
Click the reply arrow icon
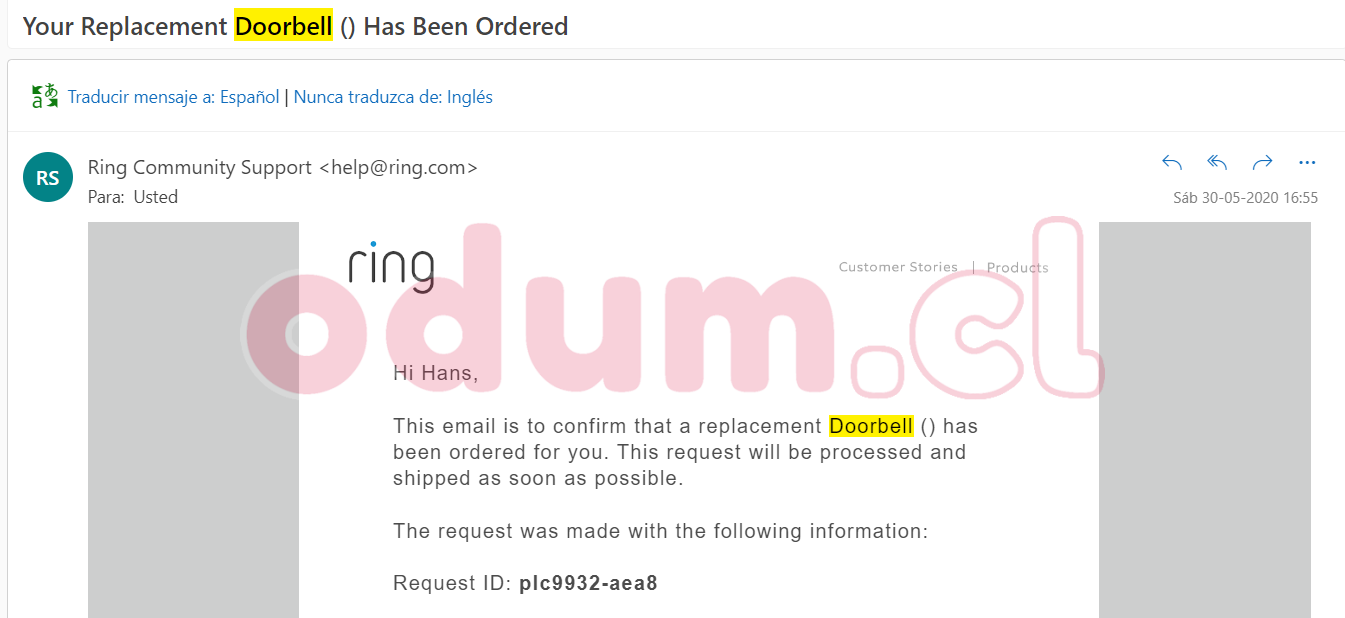[x=1172, y=163]
